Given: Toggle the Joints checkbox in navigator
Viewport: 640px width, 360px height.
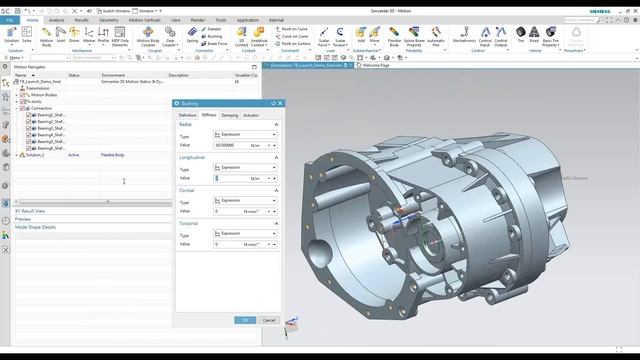Looking at the screenshot, I should (22, 102).
